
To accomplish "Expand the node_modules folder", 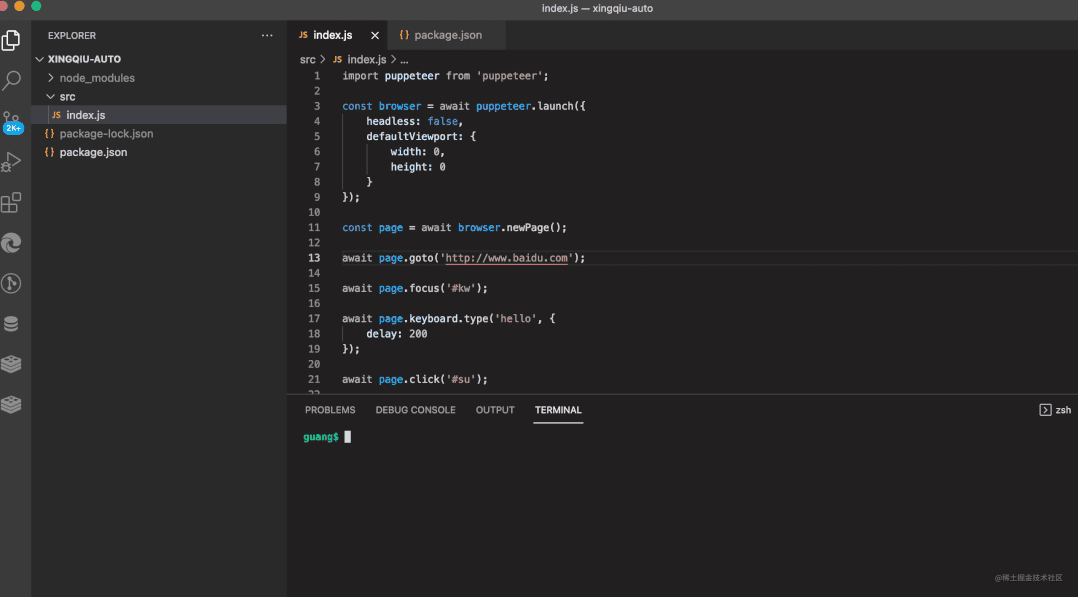I will tap(50, 78).
